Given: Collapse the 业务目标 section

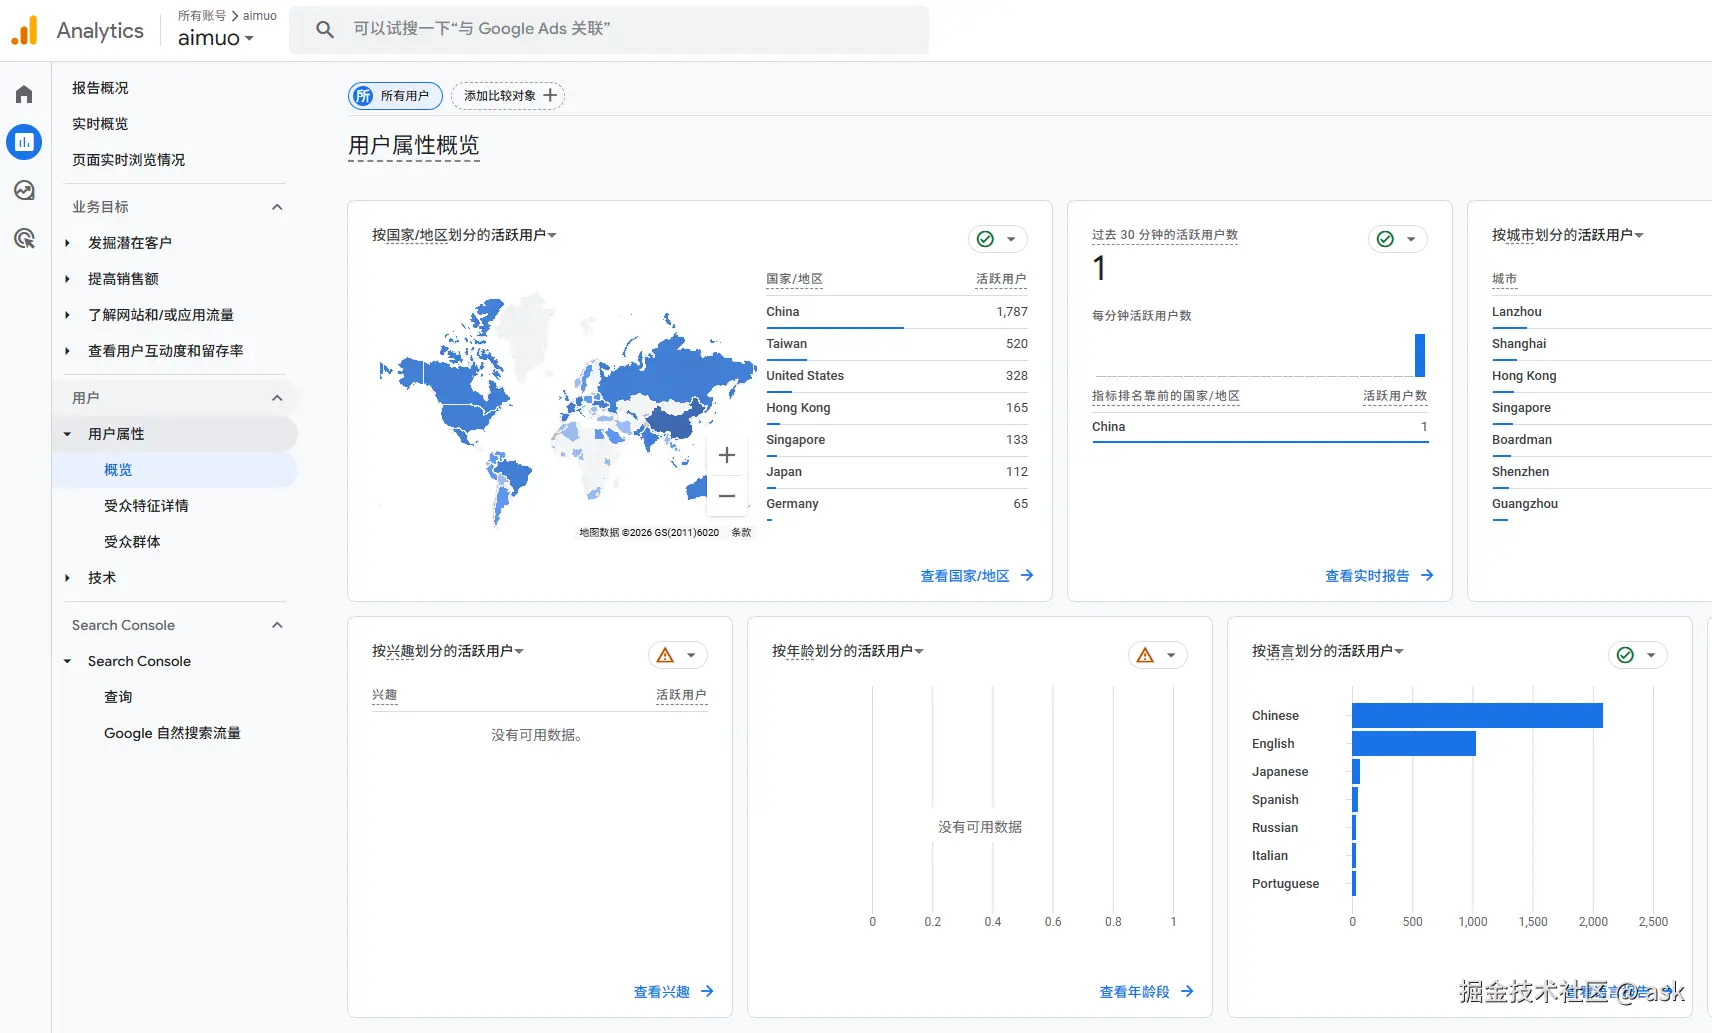Looking at the screenshot, I should pos(277,206).
